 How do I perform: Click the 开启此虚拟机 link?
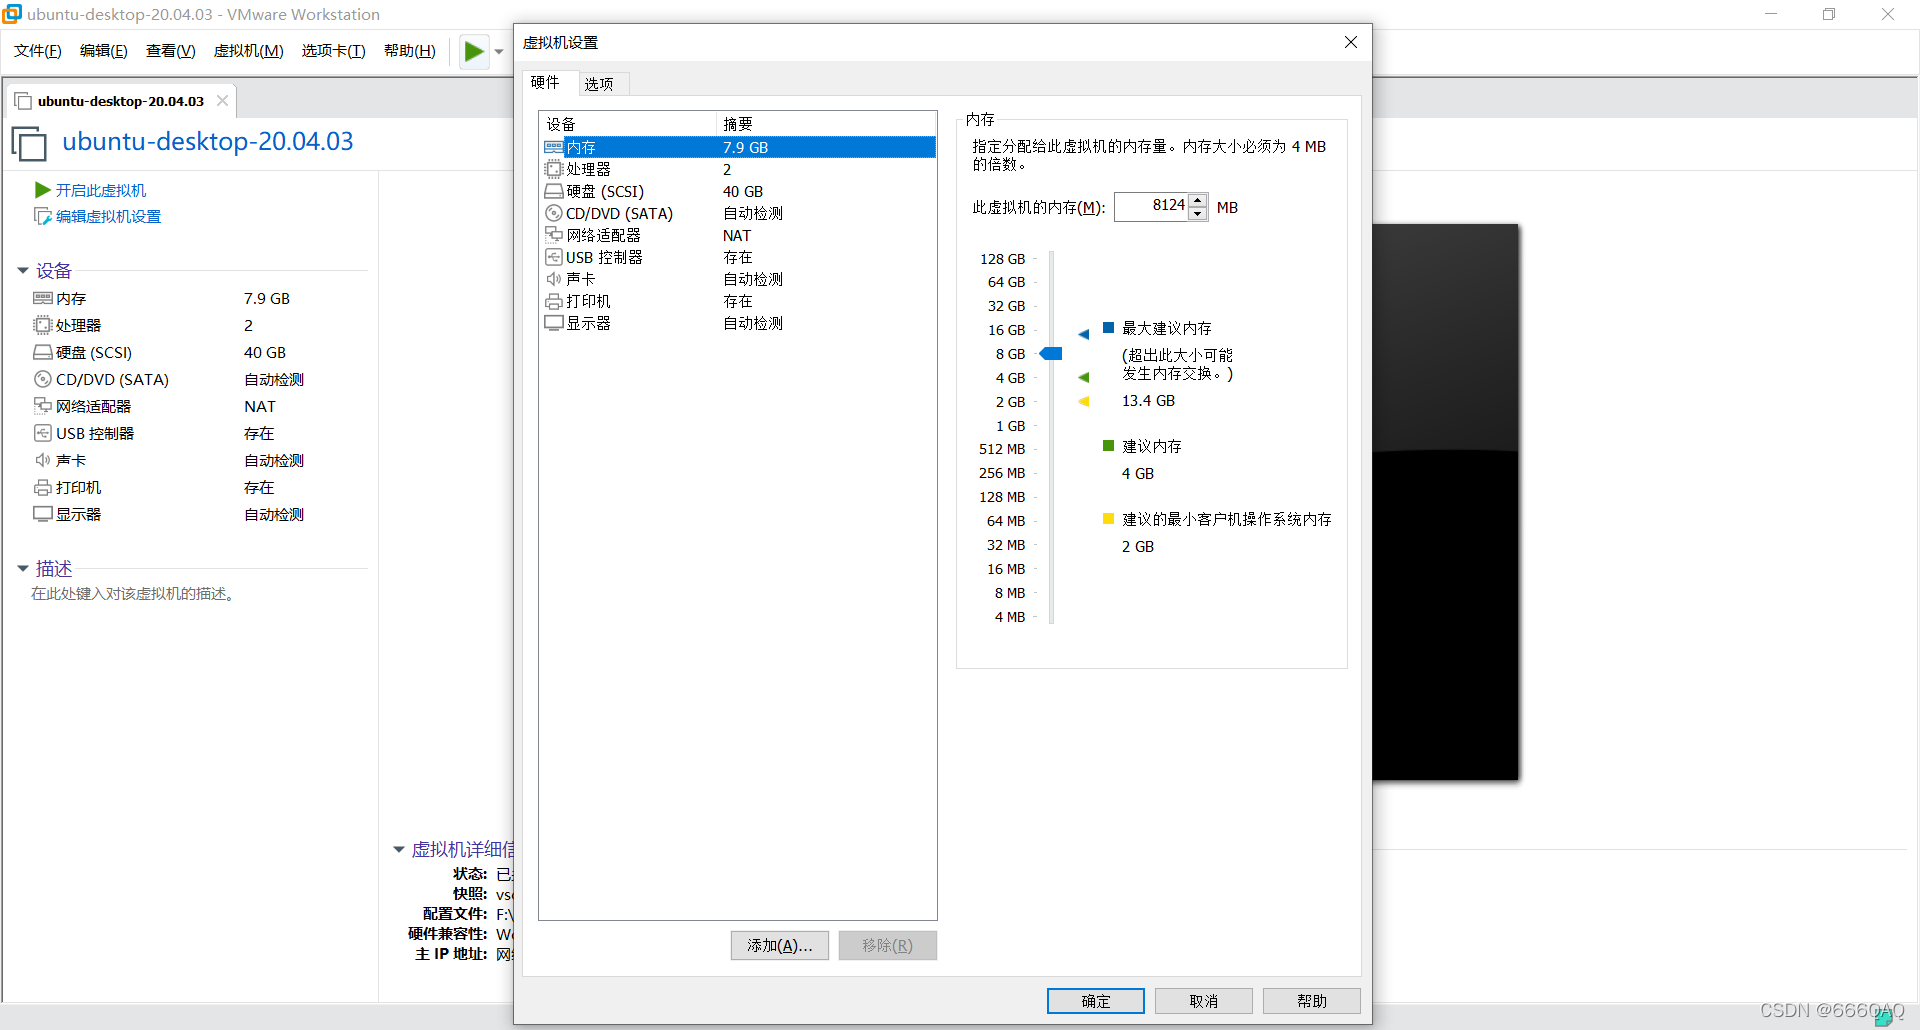click(x=101, y=190)
